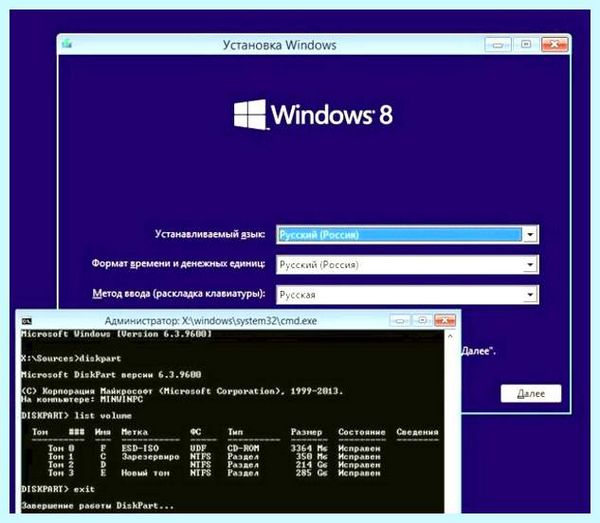Click the 'Формат времени и денежных единиц' label

[178, 264]
